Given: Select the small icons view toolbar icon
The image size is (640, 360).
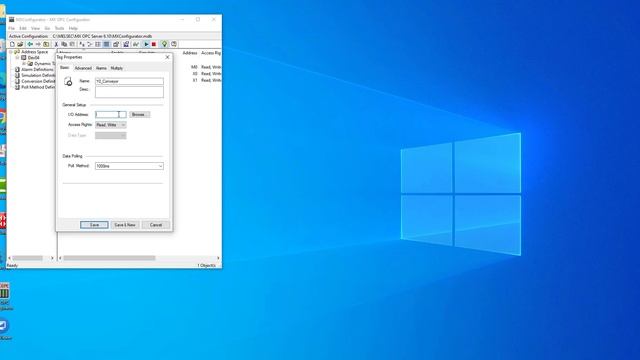Looking at the screenshot, I should [x=90, y=44].
